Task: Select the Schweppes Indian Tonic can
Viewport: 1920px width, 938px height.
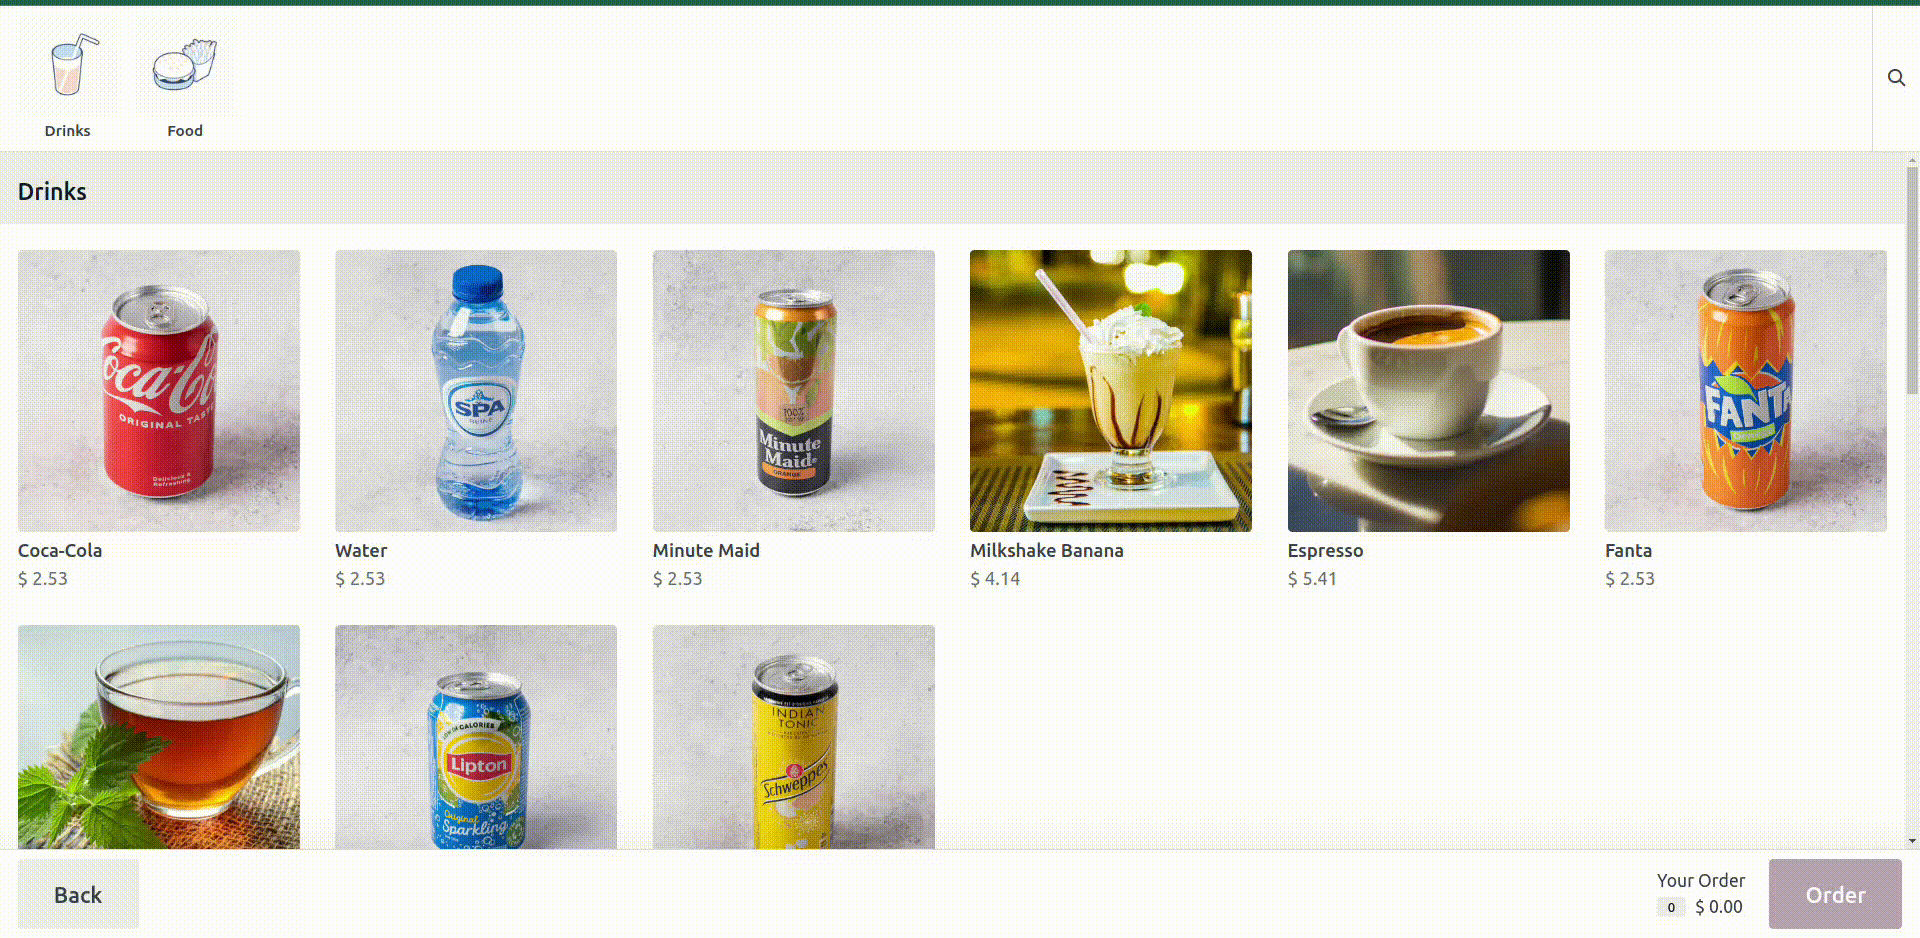Action: [794, 737]
